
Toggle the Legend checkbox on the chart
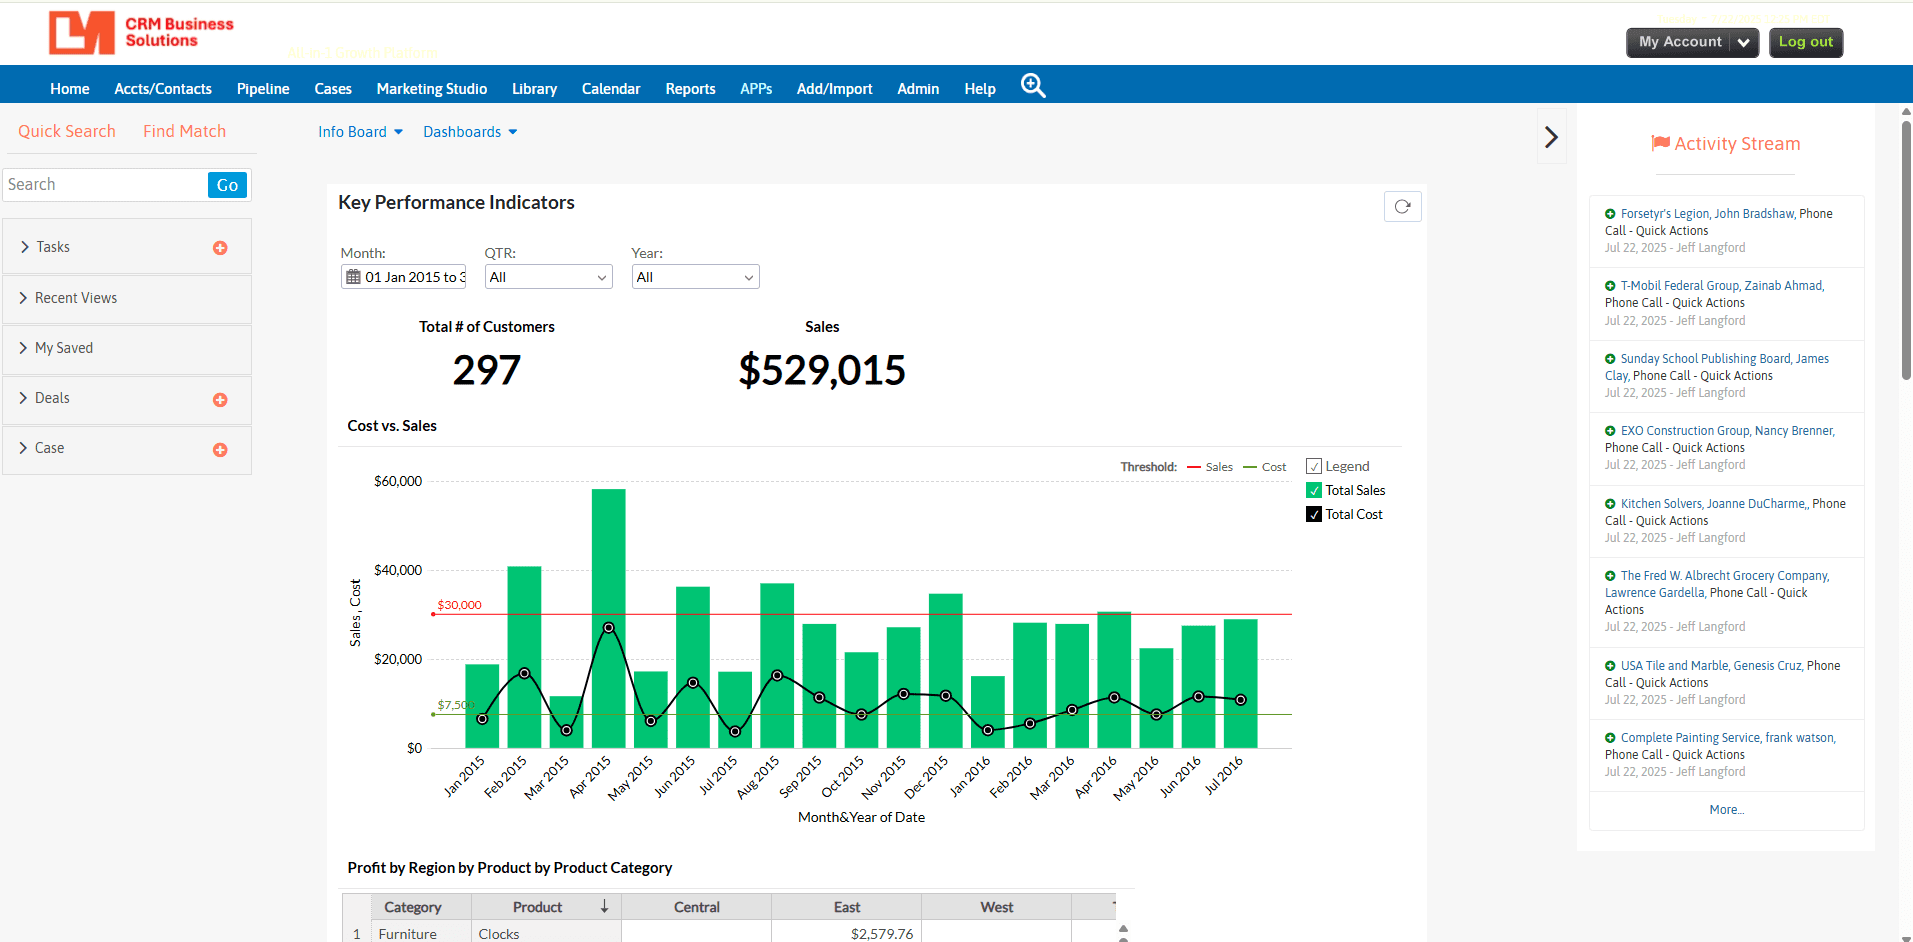point(1315,465)
